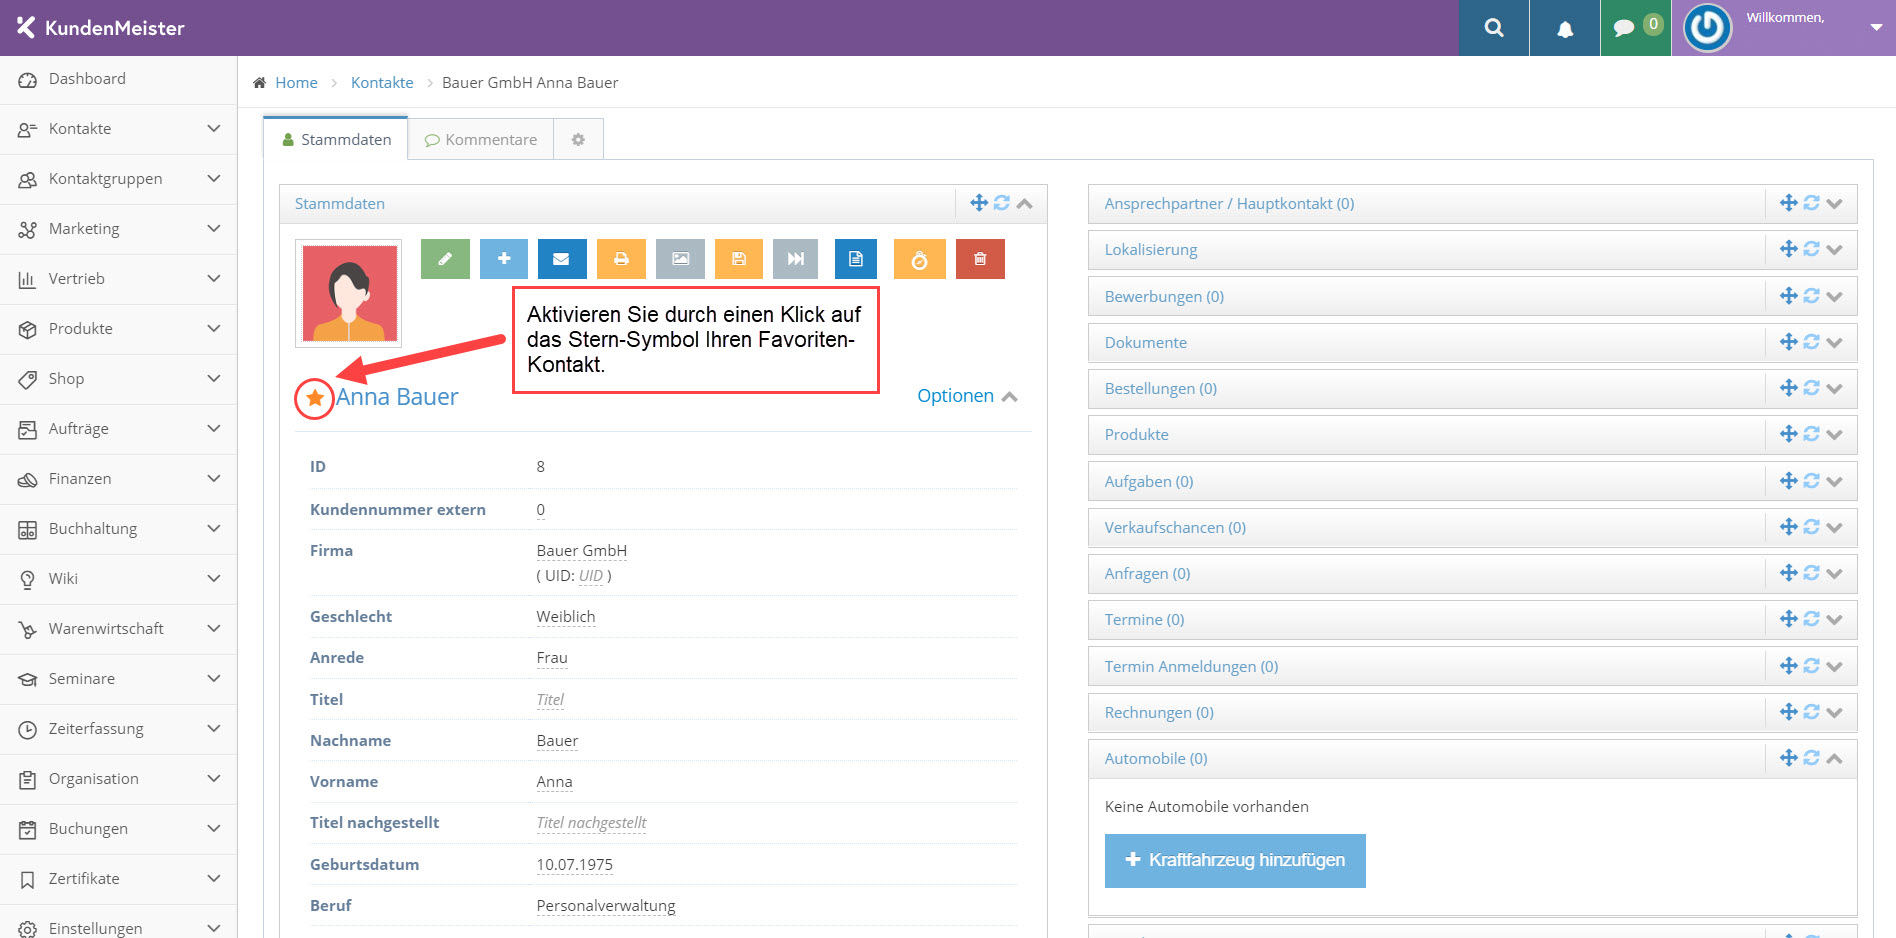Click the orange stopwatch timer button
1896x938 pixels.
coord(919,260)
